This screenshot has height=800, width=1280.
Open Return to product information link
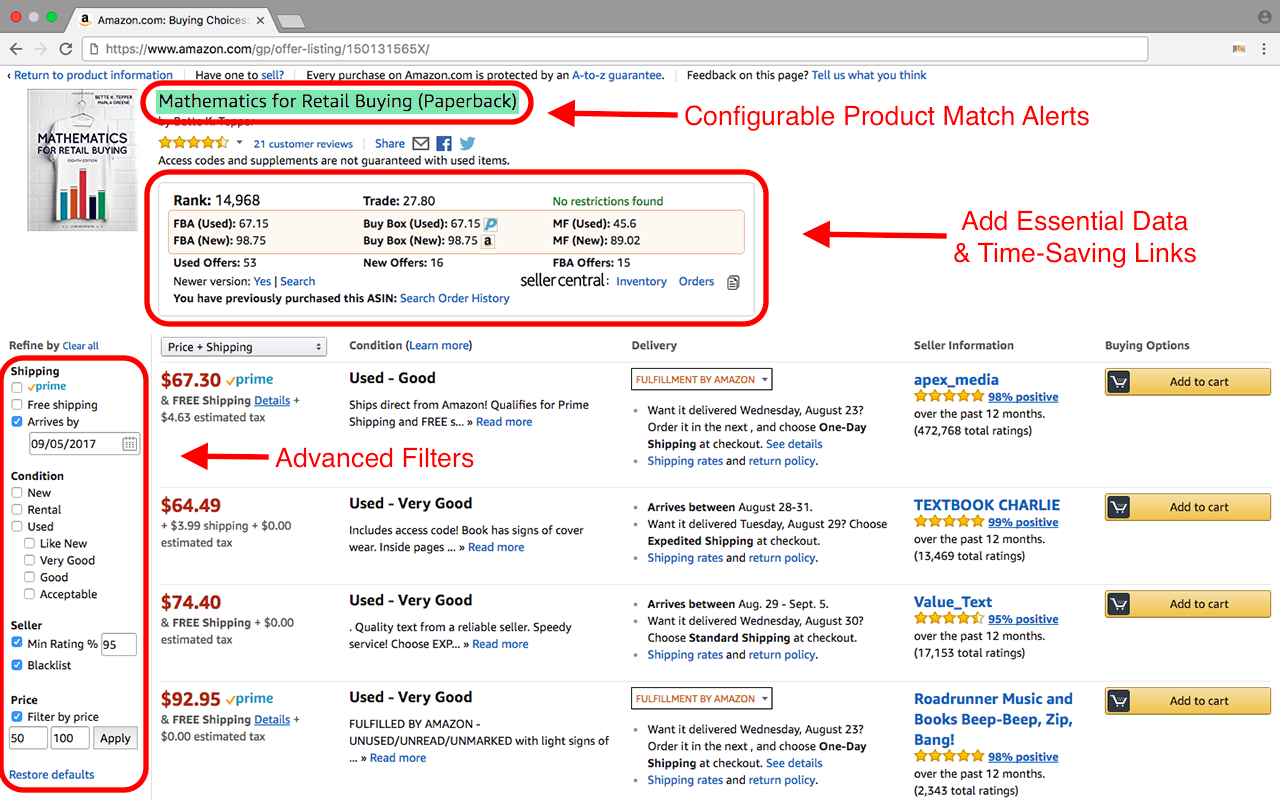(93, 75)
